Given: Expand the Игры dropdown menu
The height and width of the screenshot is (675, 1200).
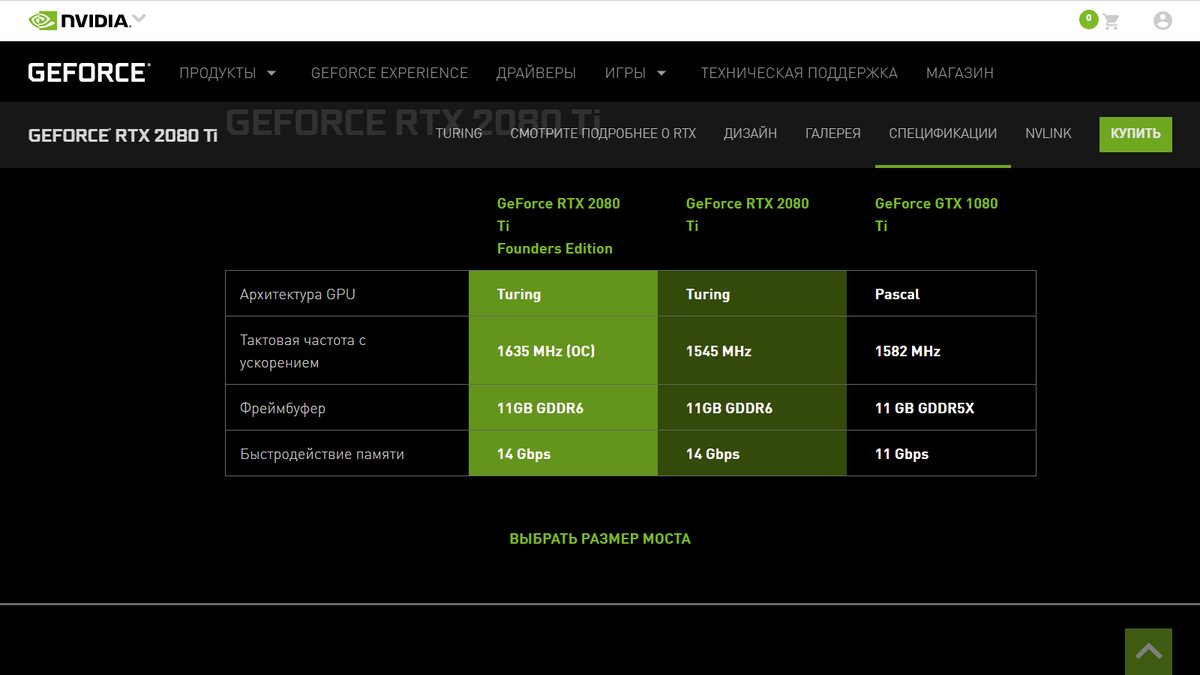Looking at the screenshot, I should pos(636,73).
